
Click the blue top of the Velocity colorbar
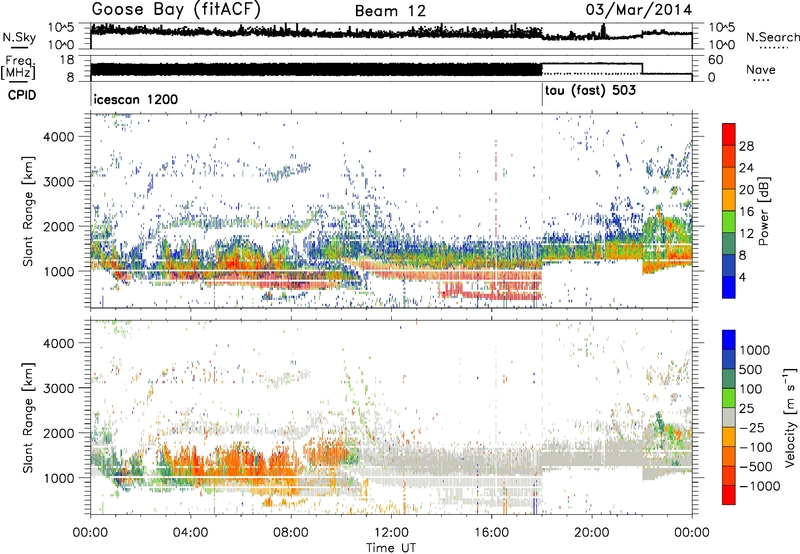(729, 340)
